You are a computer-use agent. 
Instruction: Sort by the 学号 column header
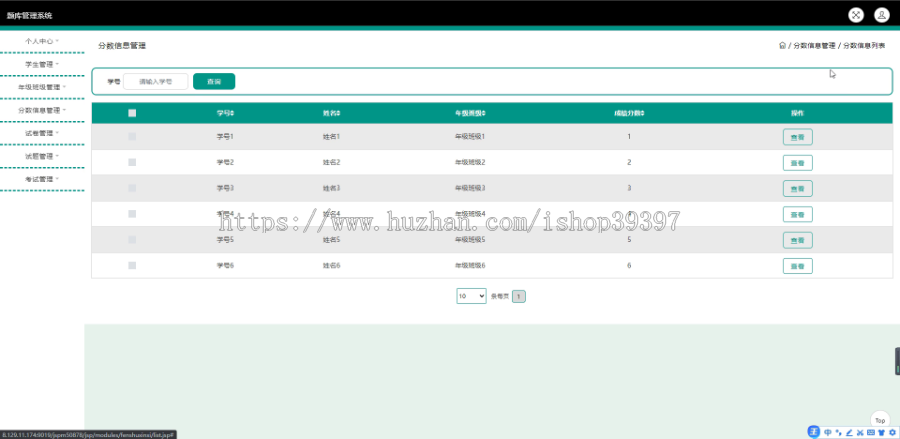tap(225, 113)
